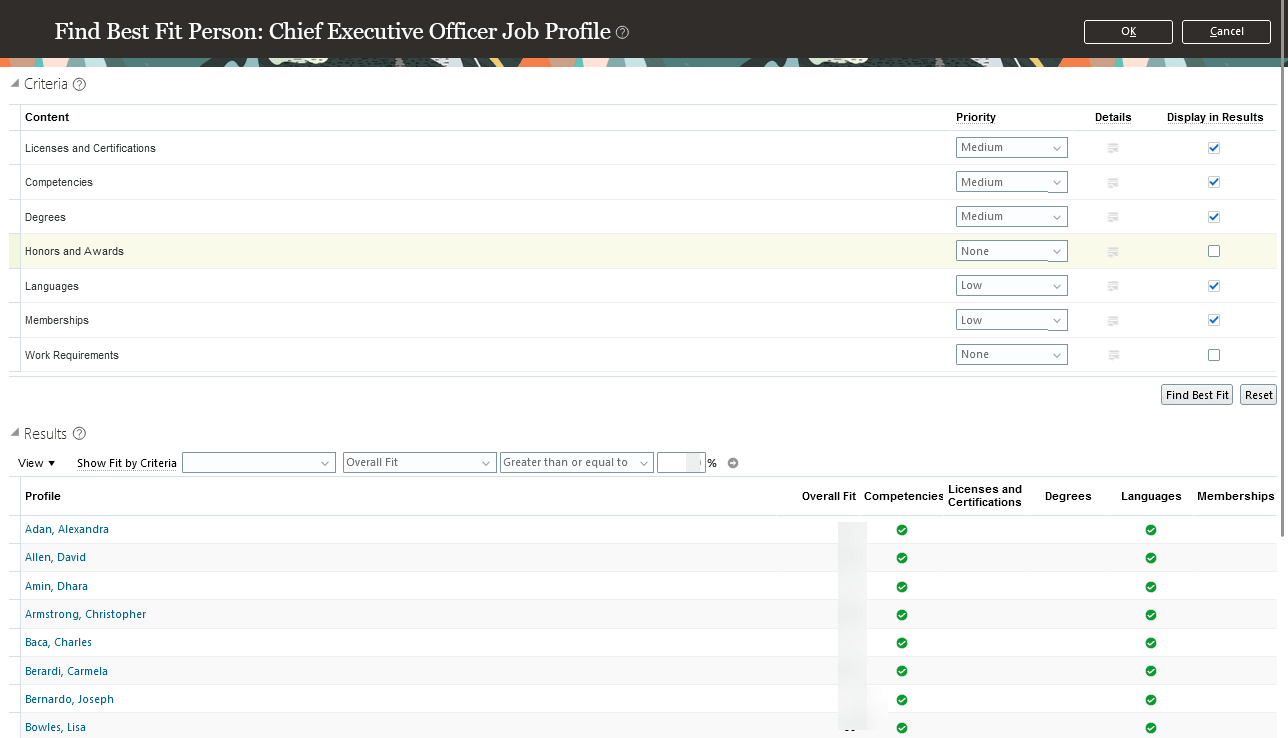The height and width of the screenshot is (738, 1288).
Task: Uncheck Display in Results for Licenses and Certifications
Action: click(1214, 148)
